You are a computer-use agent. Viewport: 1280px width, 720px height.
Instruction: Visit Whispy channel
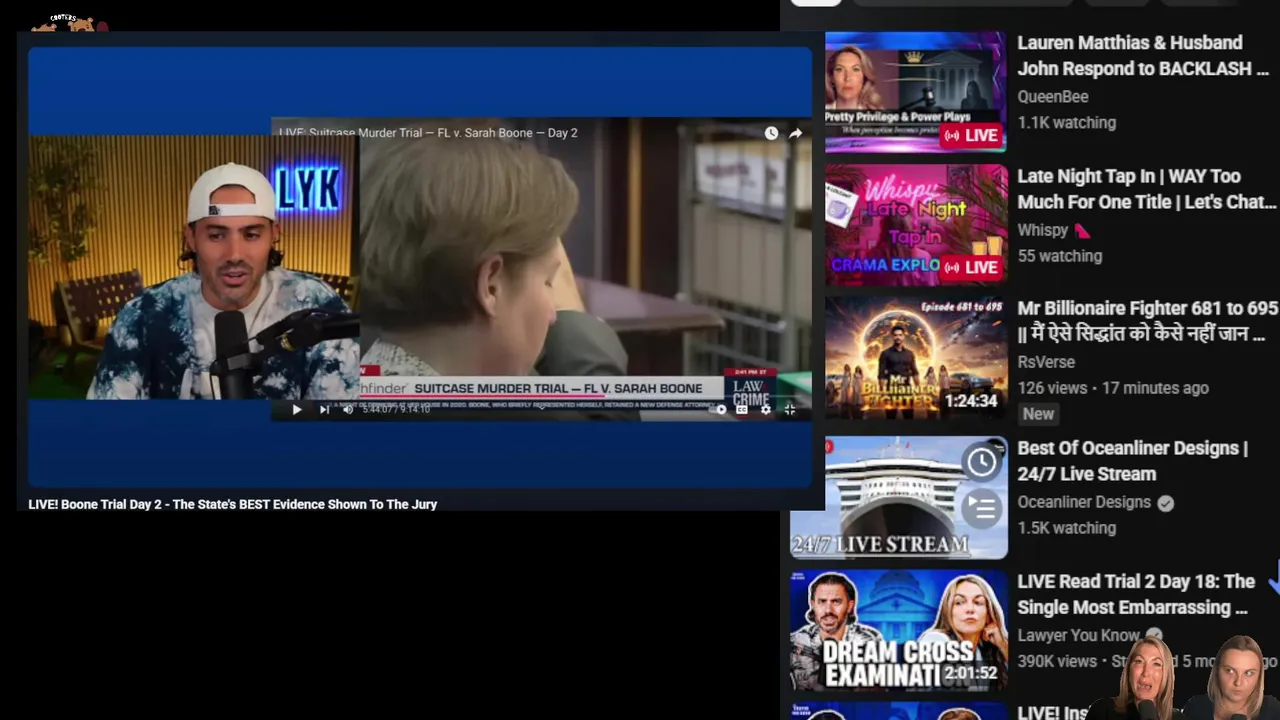tap(1043, 230)
